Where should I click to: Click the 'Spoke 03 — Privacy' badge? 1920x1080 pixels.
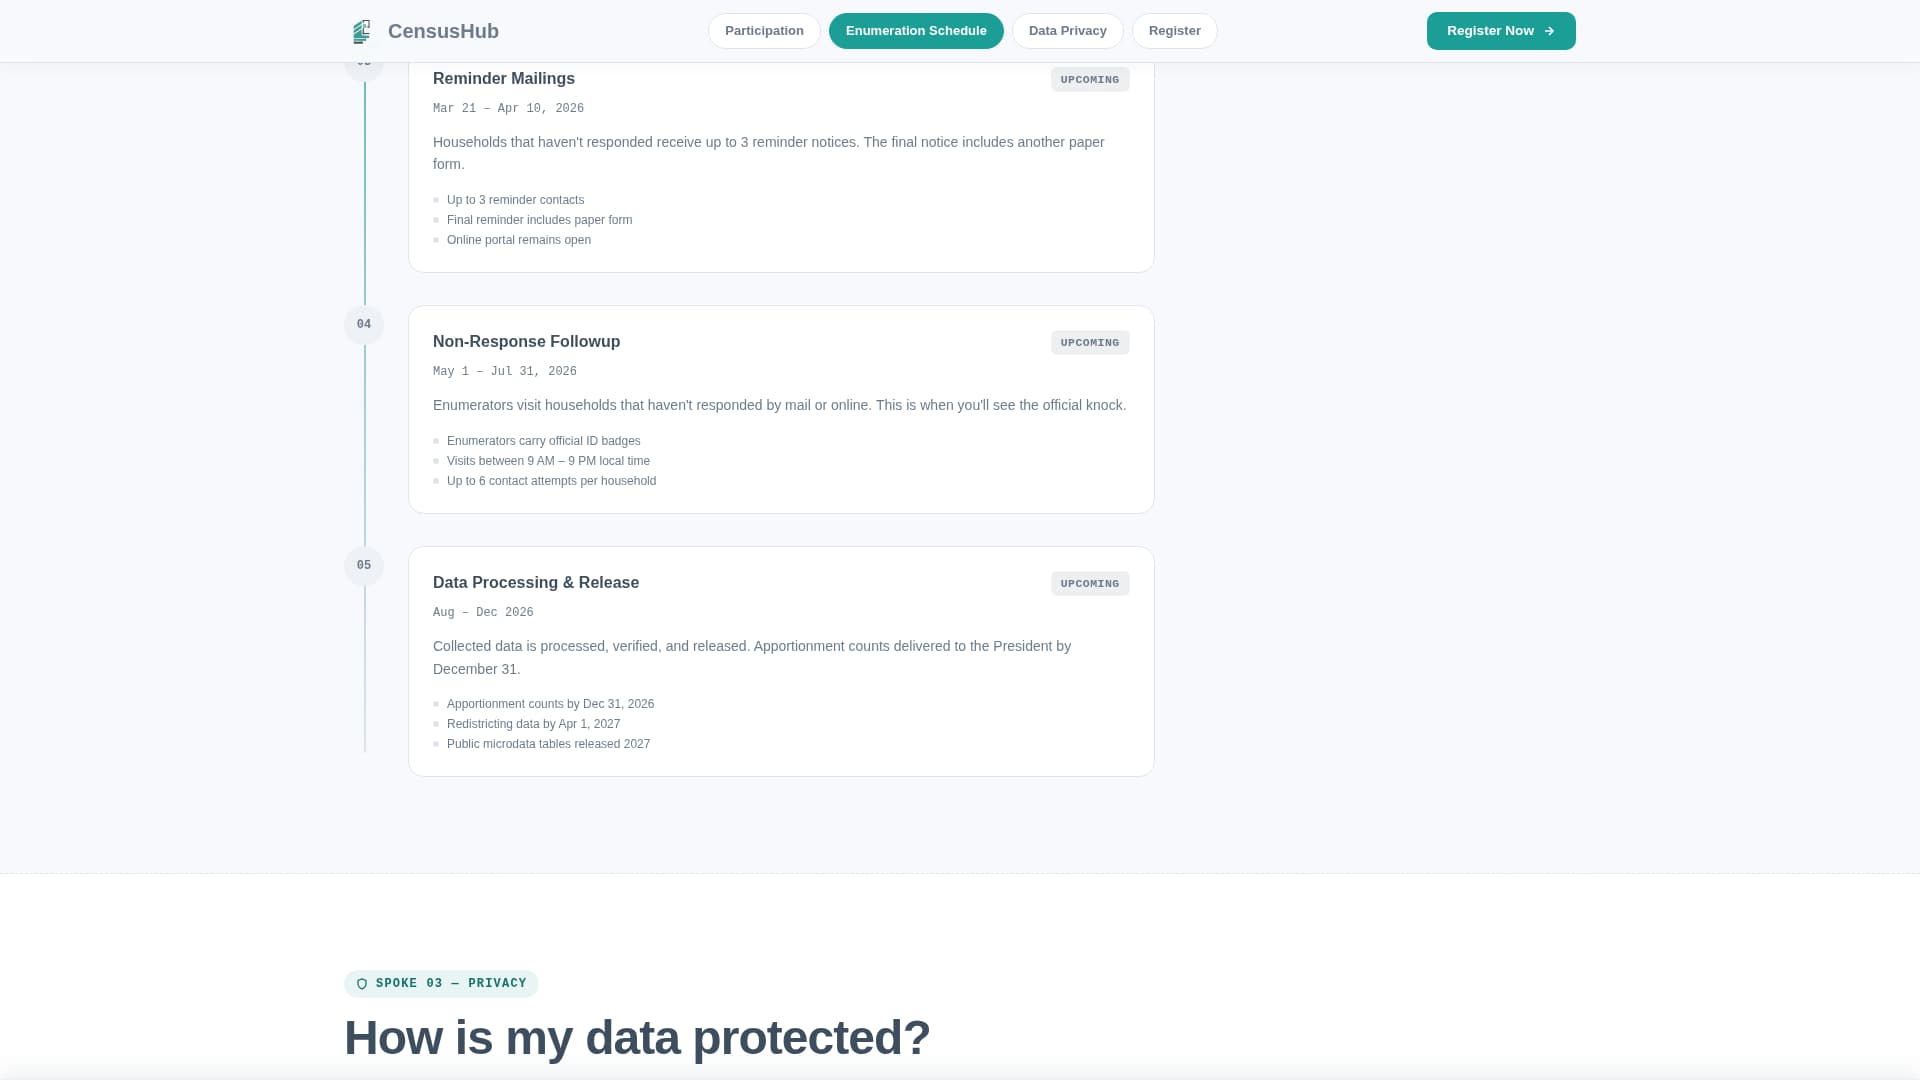[441, 984]
